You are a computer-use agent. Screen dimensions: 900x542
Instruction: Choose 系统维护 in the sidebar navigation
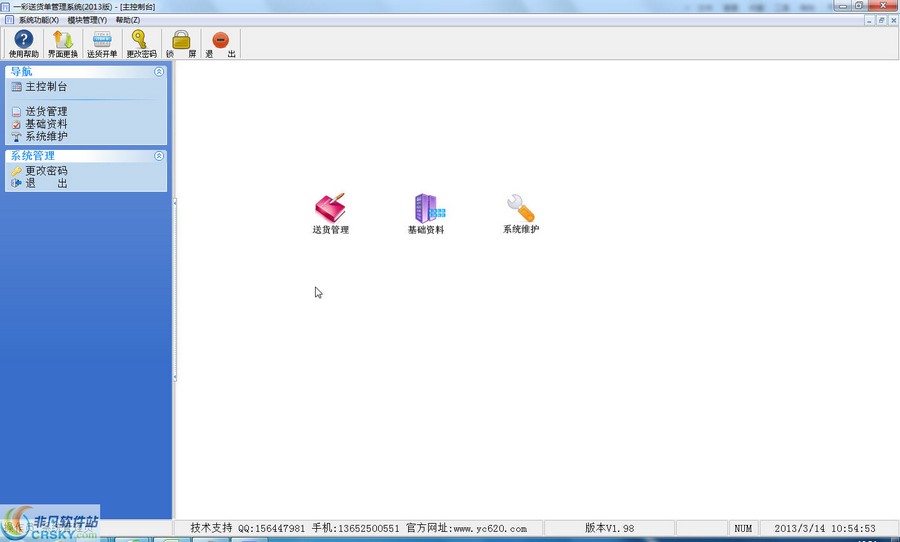[46, 136]
